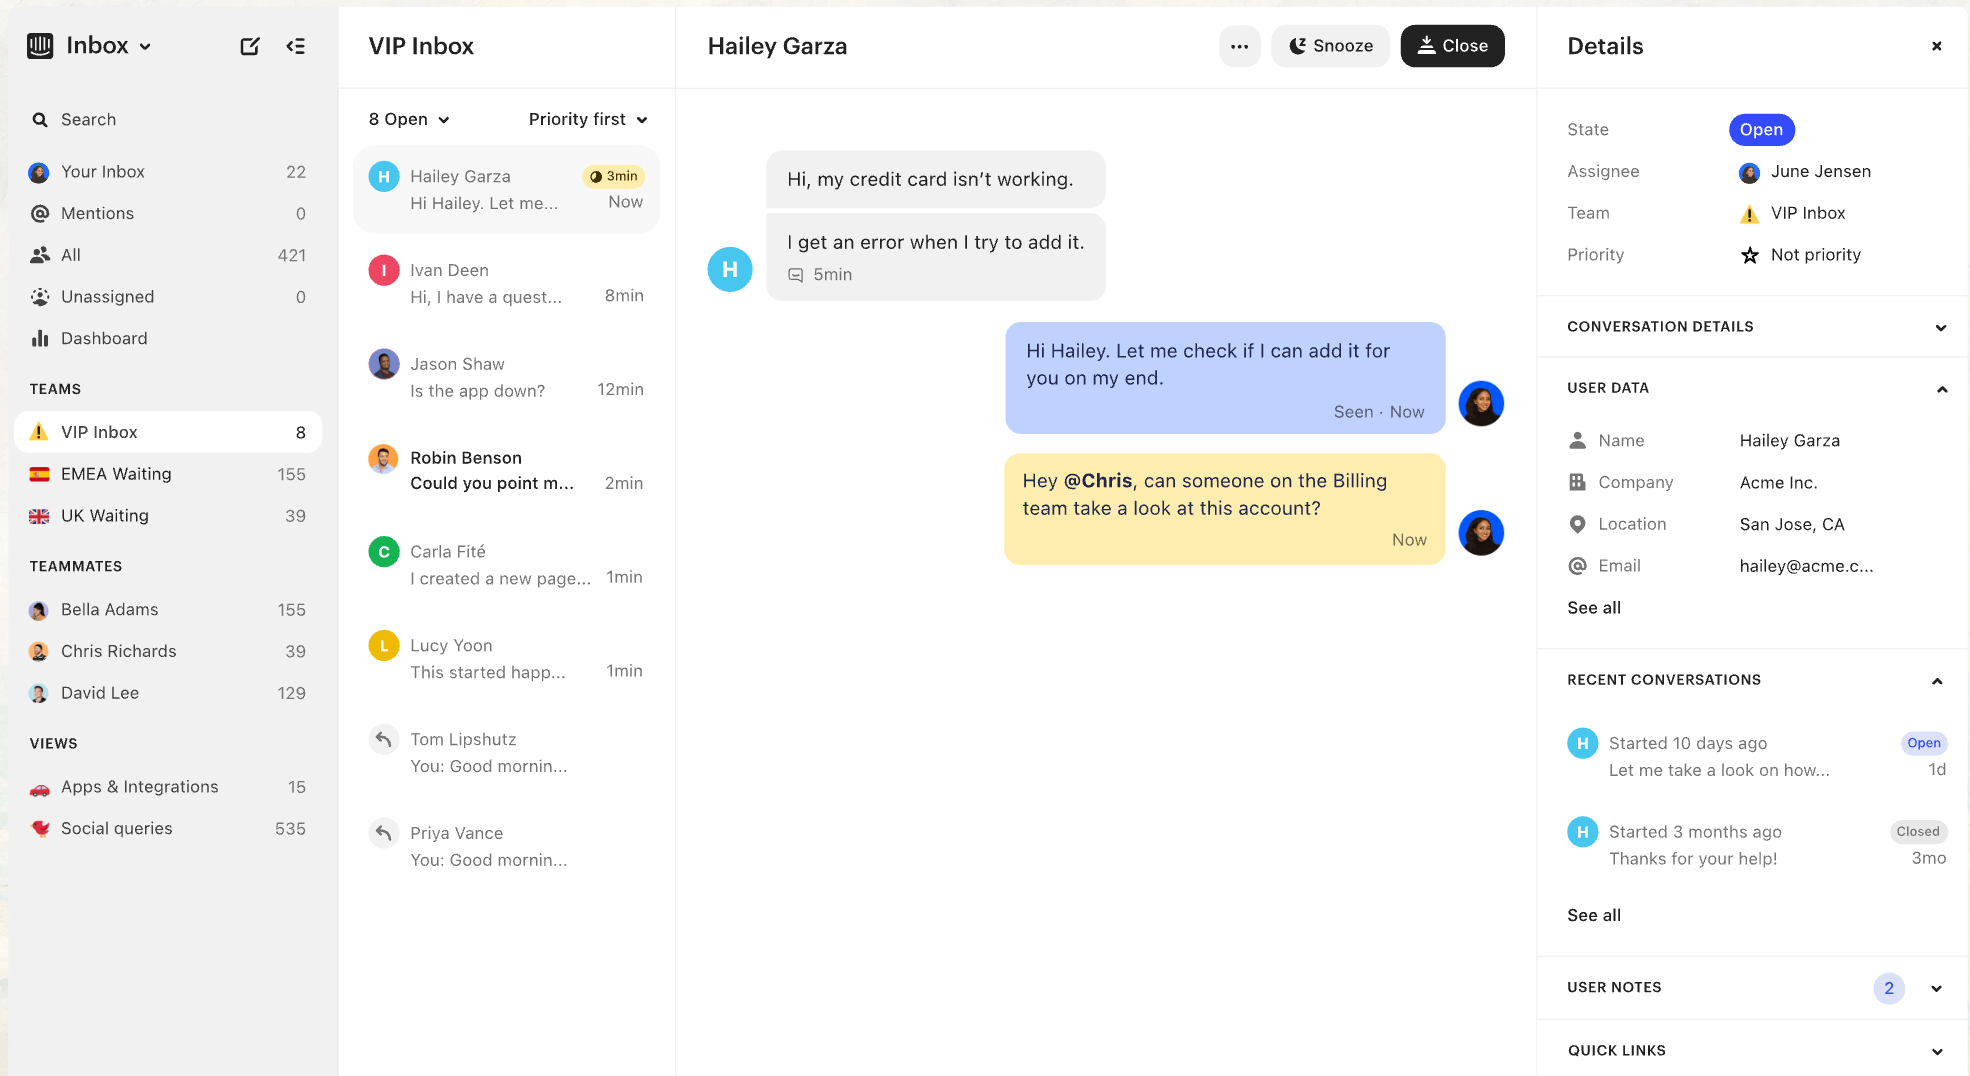Open Your Inbox
Image resolution: width=1970 pixels, height=1076 pixels.
point(103,171)
